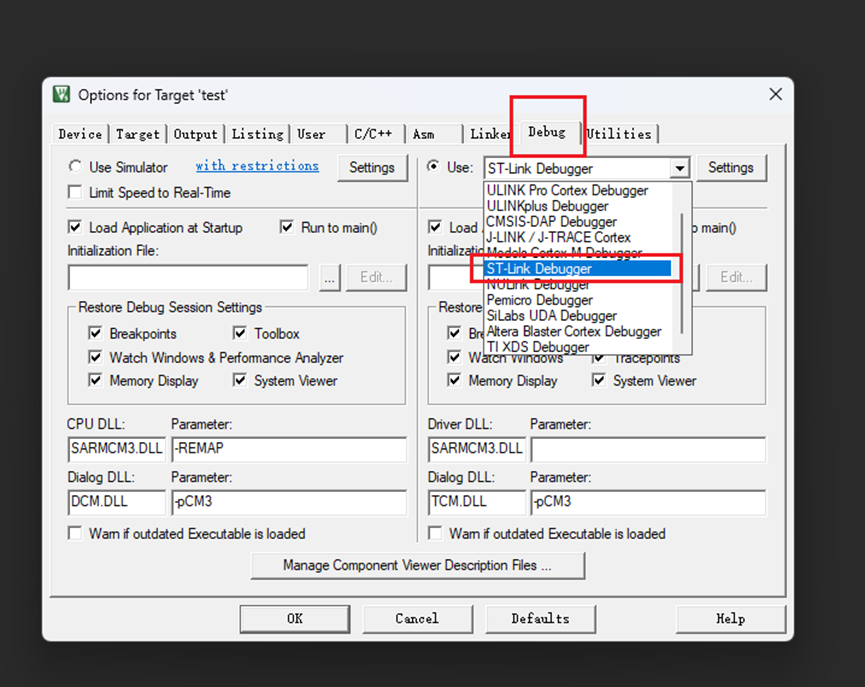Switch to the Device tab

pyautogui.click(x=81, y=134)
